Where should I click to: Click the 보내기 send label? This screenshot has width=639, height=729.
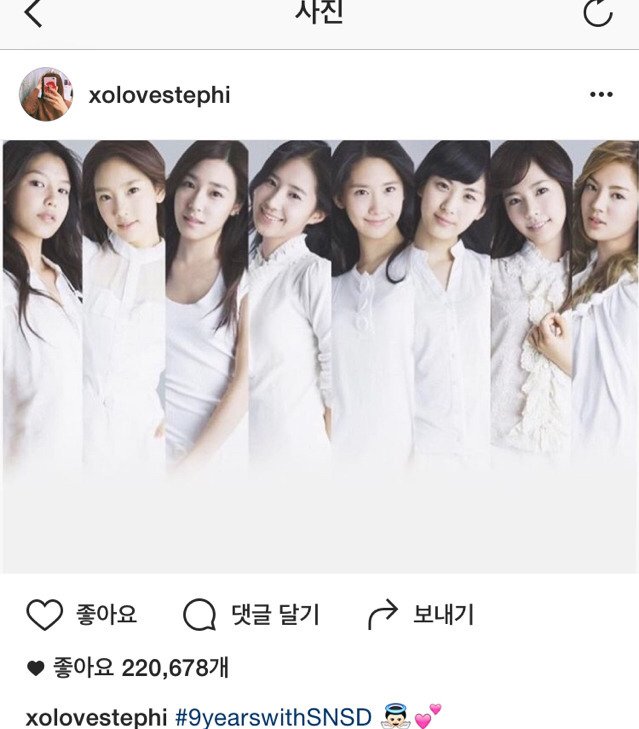(x=443, y=614)
